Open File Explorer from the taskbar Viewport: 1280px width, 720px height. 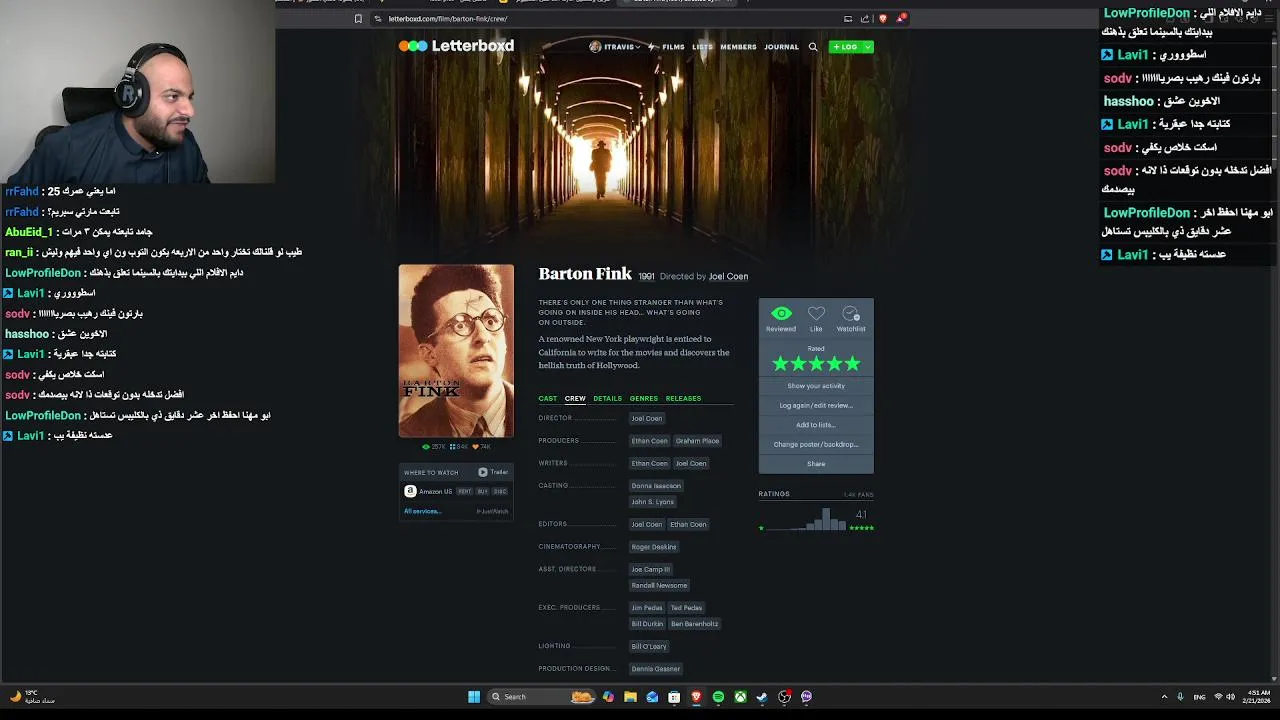pos(630,697)
